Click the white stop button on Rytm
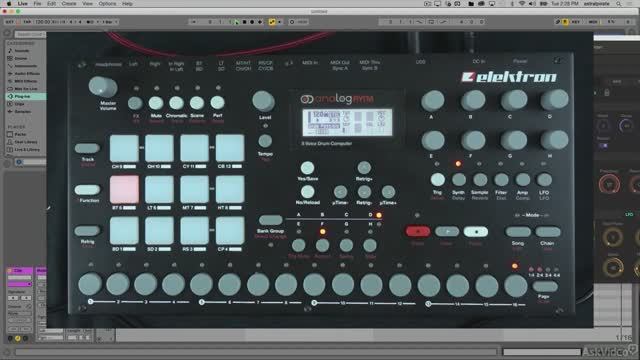 [476, 232]
